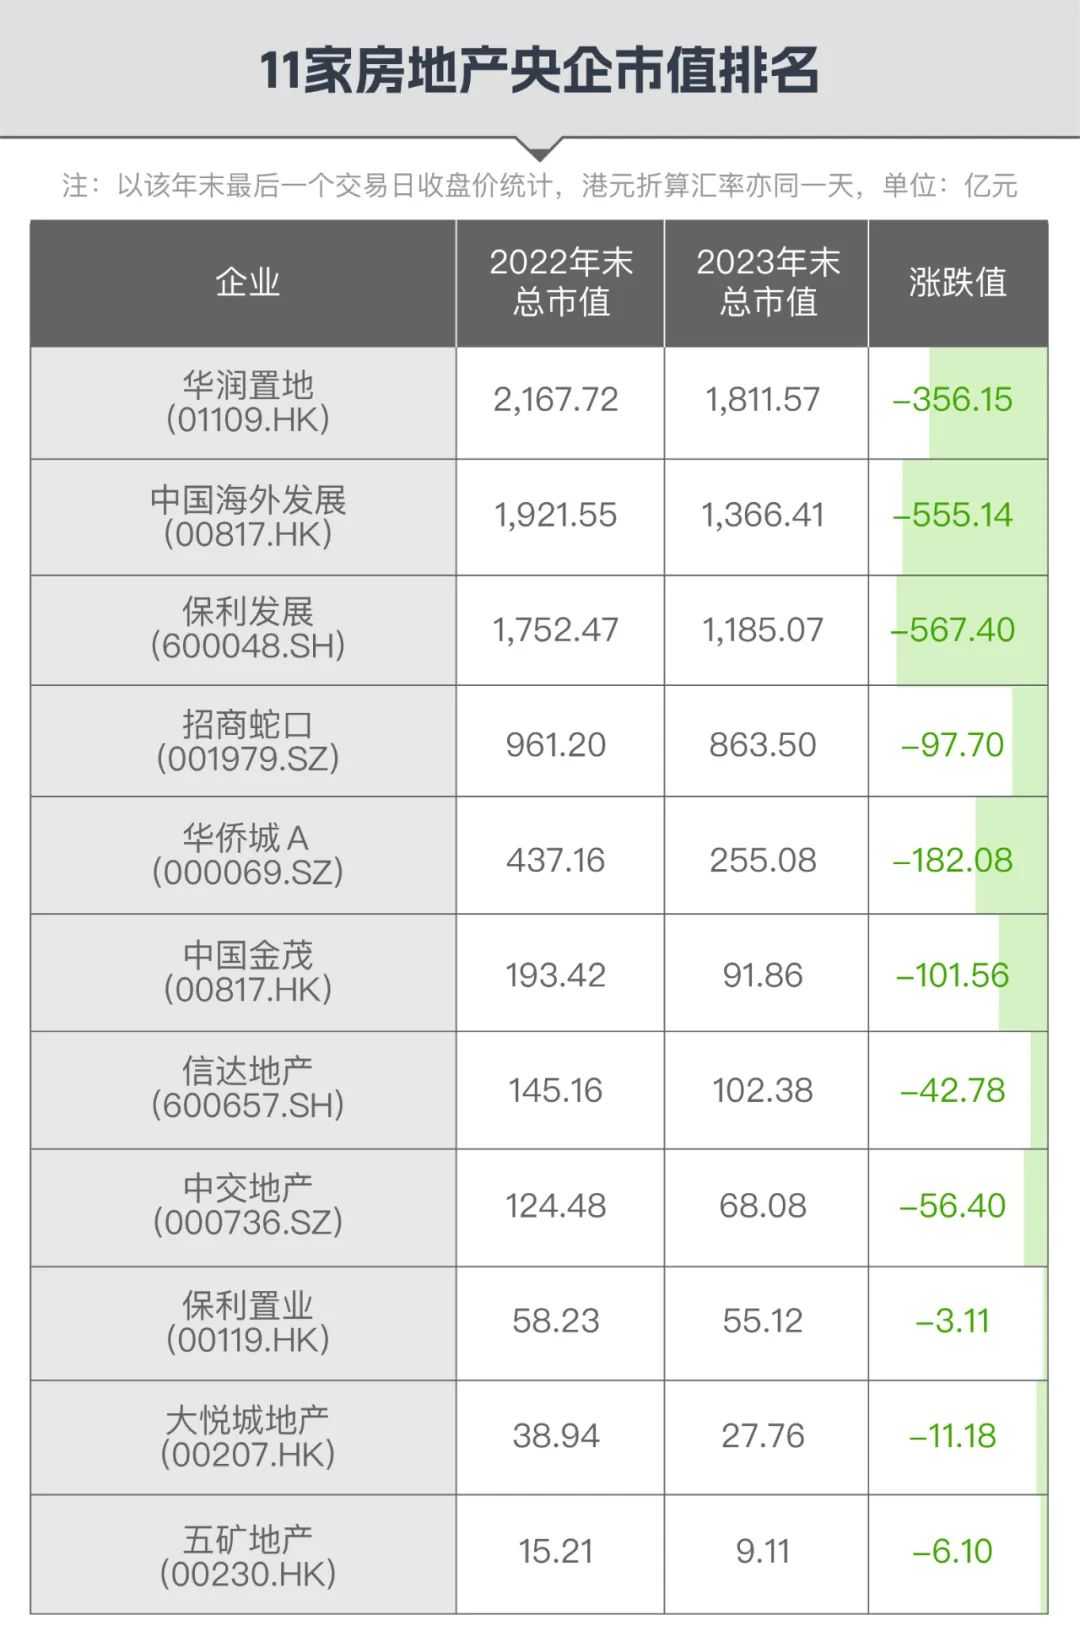
Task: Select the 2022年末总市值 column header
Action: [560, 283]
